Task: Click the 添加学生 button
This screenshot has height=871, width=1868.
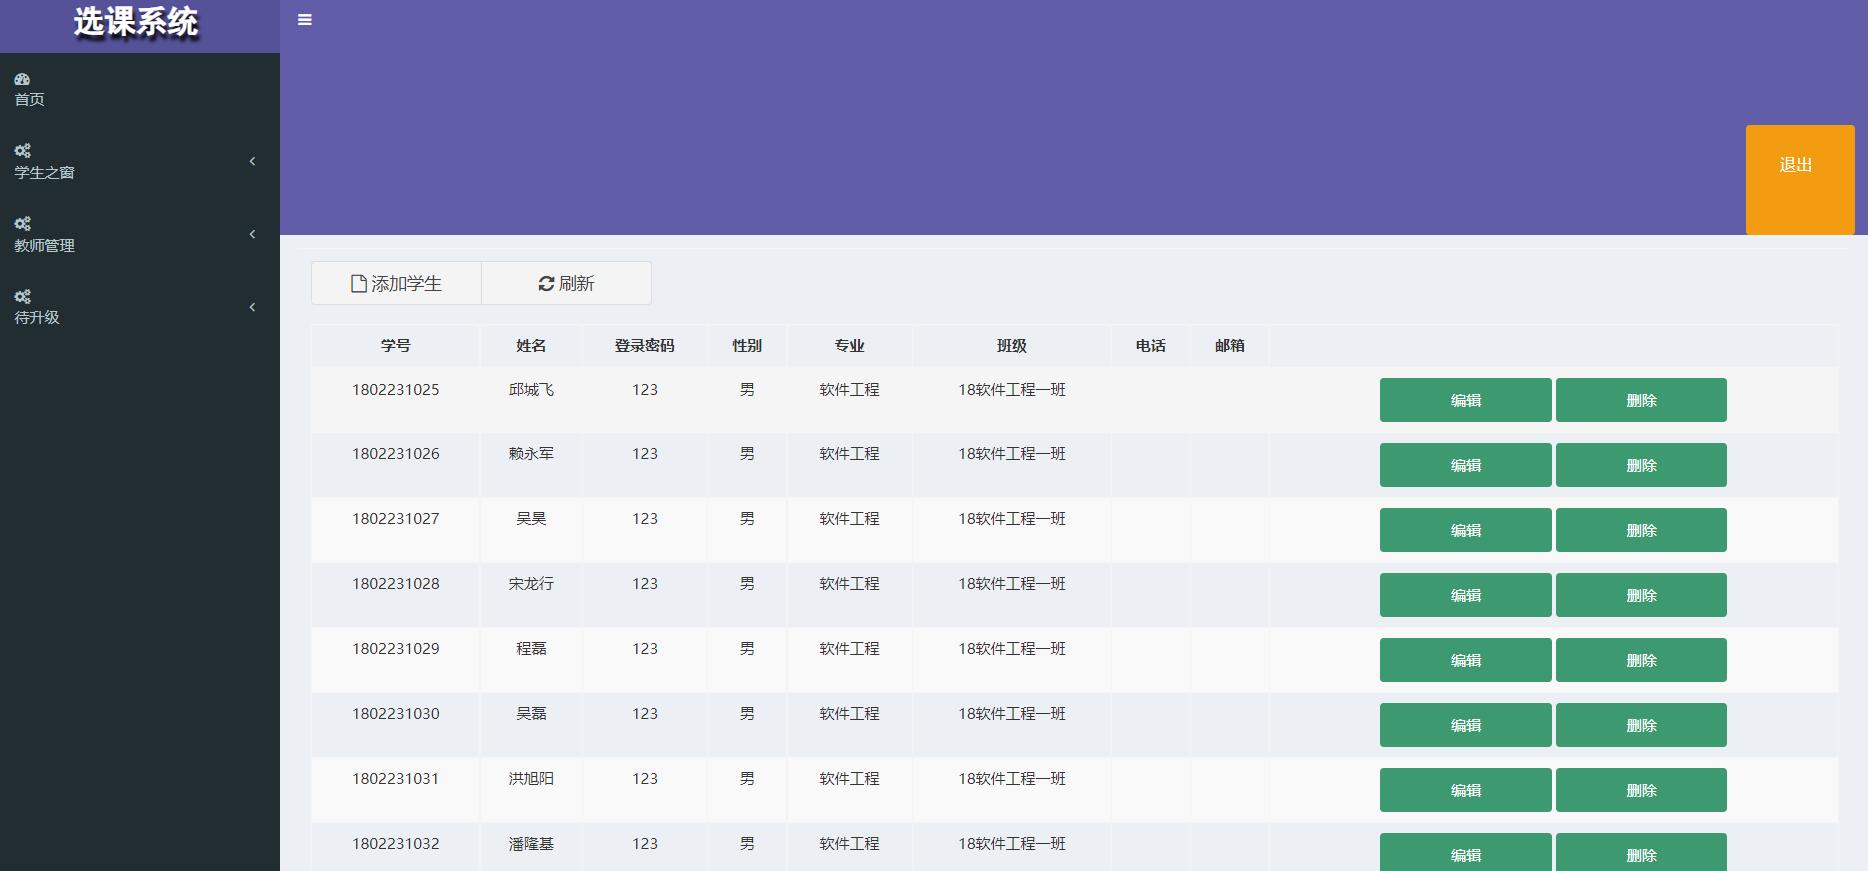Action: 396,283
